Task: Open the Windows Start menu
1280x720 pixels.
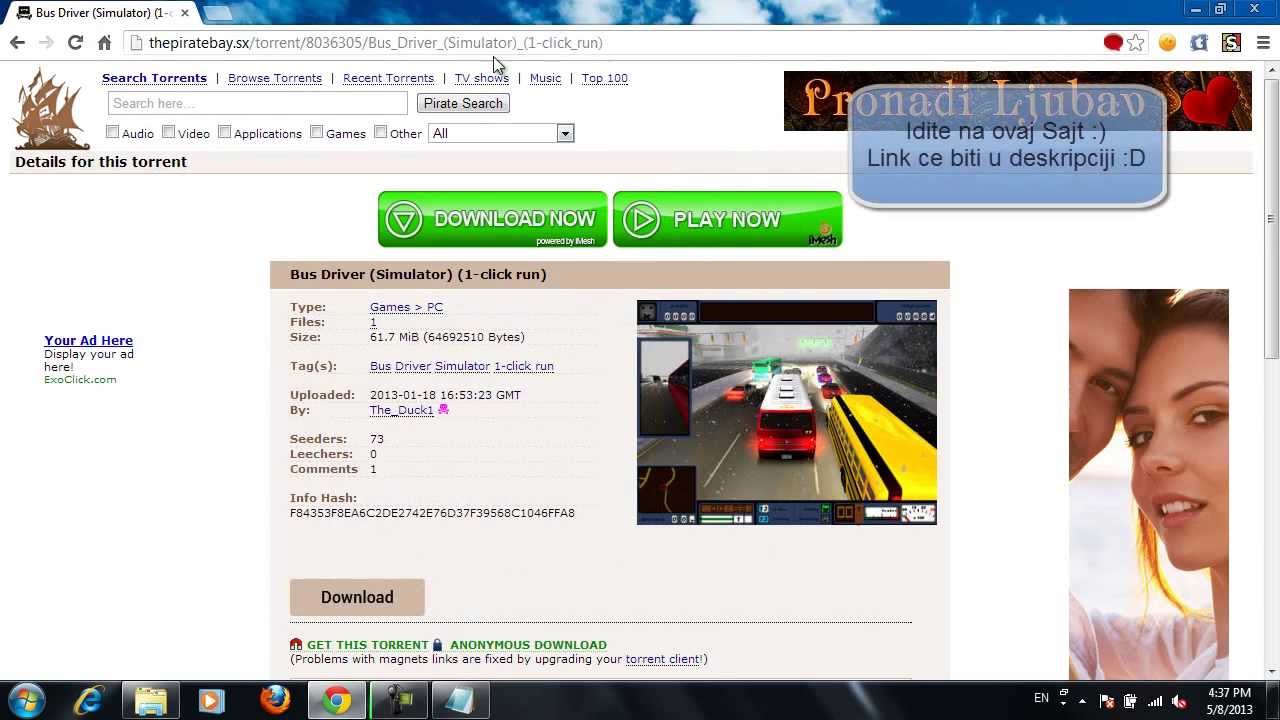Action: click(x=27, y=700)
